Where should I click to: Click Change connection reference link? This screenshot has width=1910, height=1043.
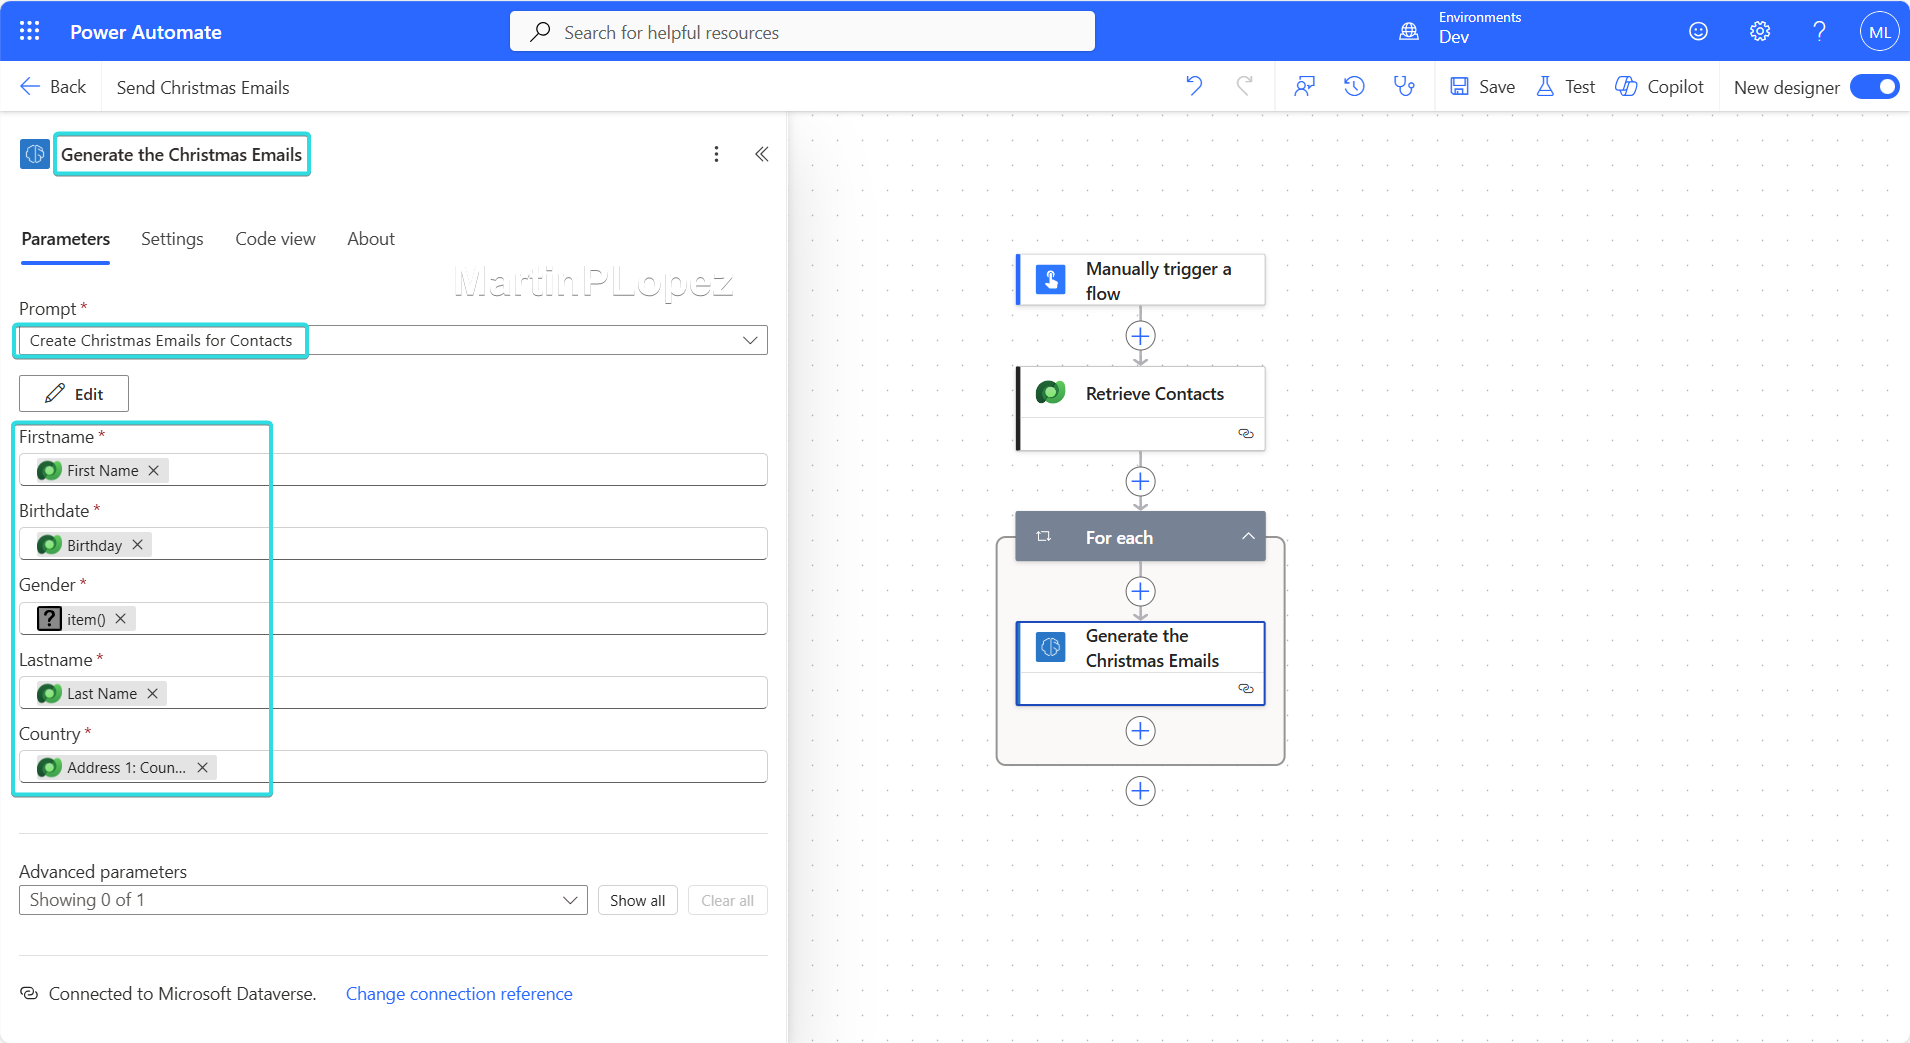pyautogui.click(x=459, y=994)
